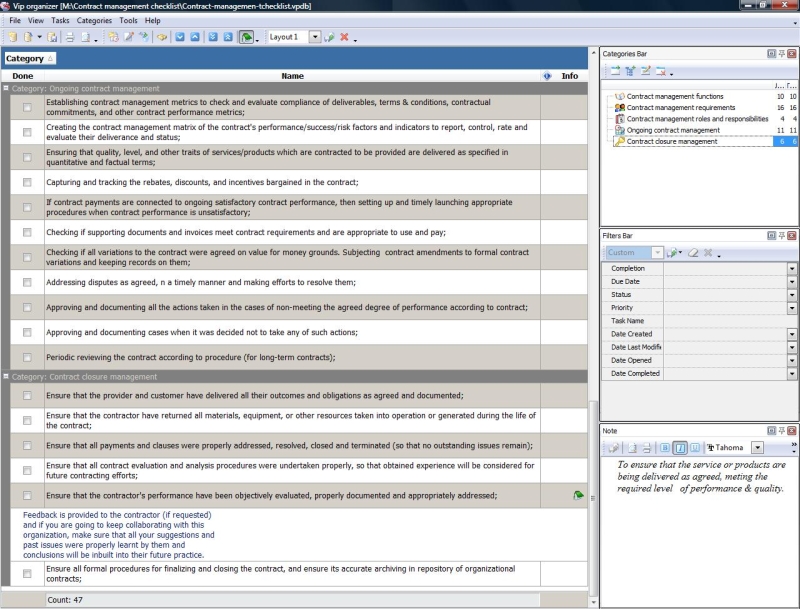Check Done box for 'Periodic reviewing the contract'

click(x=27, y=357)
